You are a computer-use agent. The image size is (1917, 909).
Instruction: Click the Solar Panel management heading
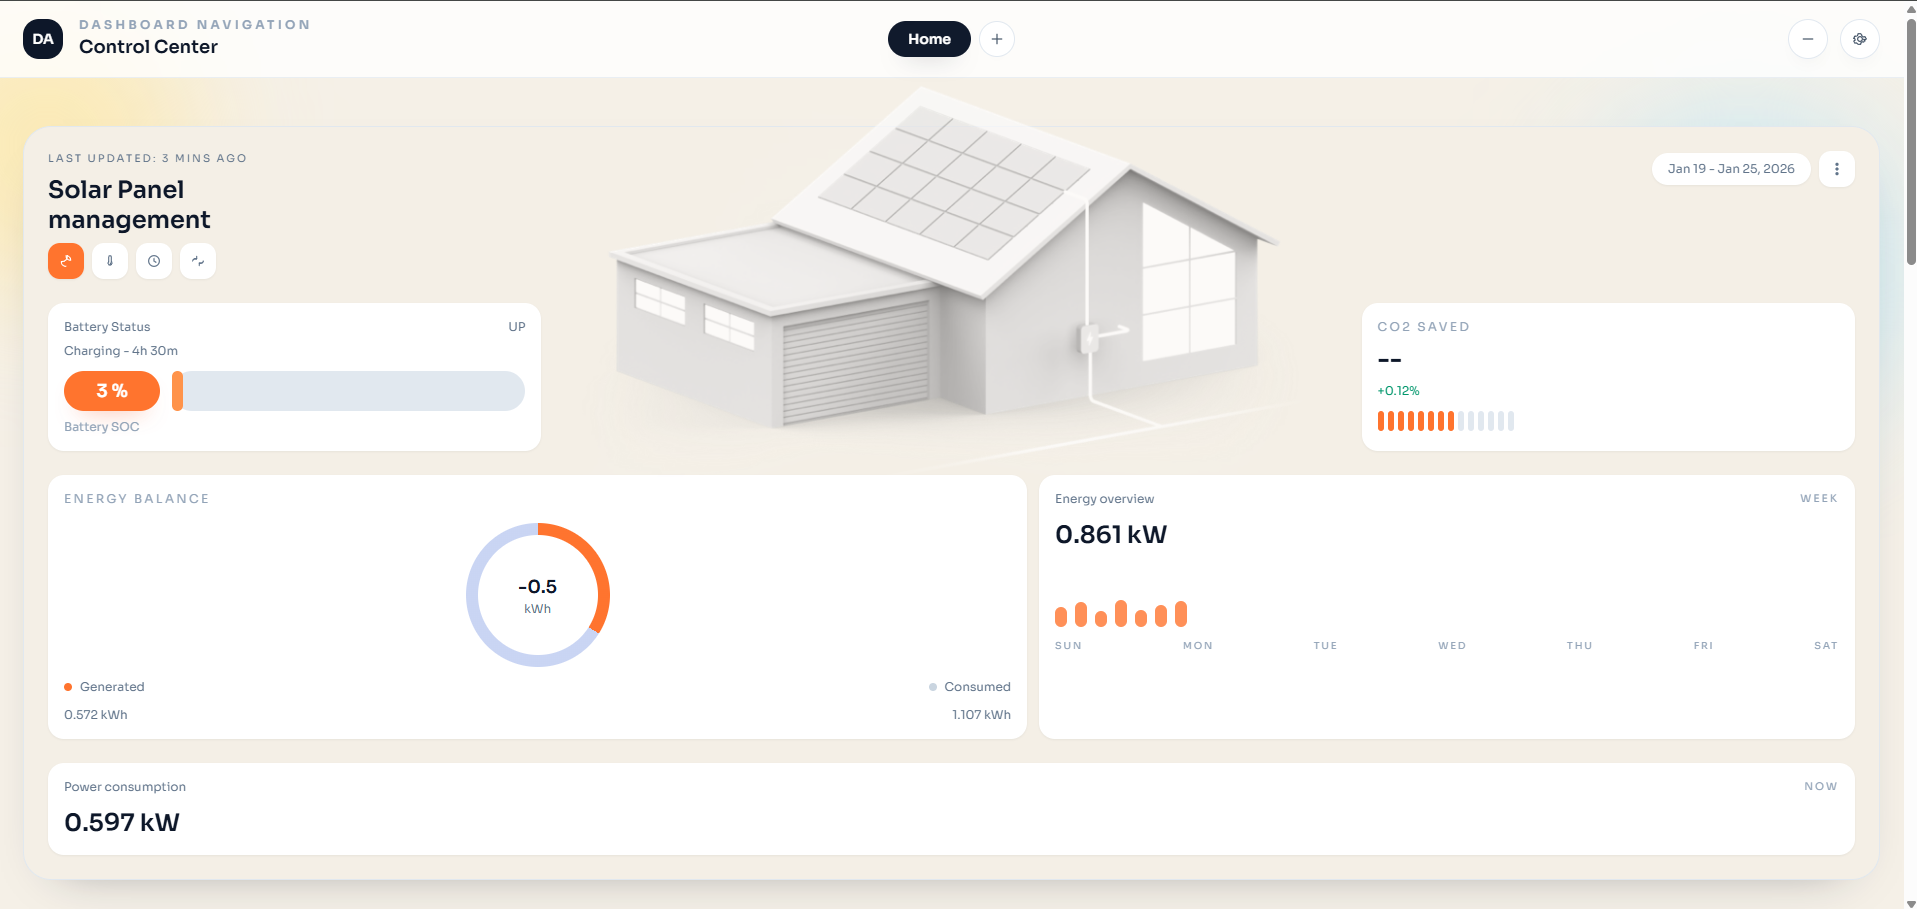[x=129, y=205]
